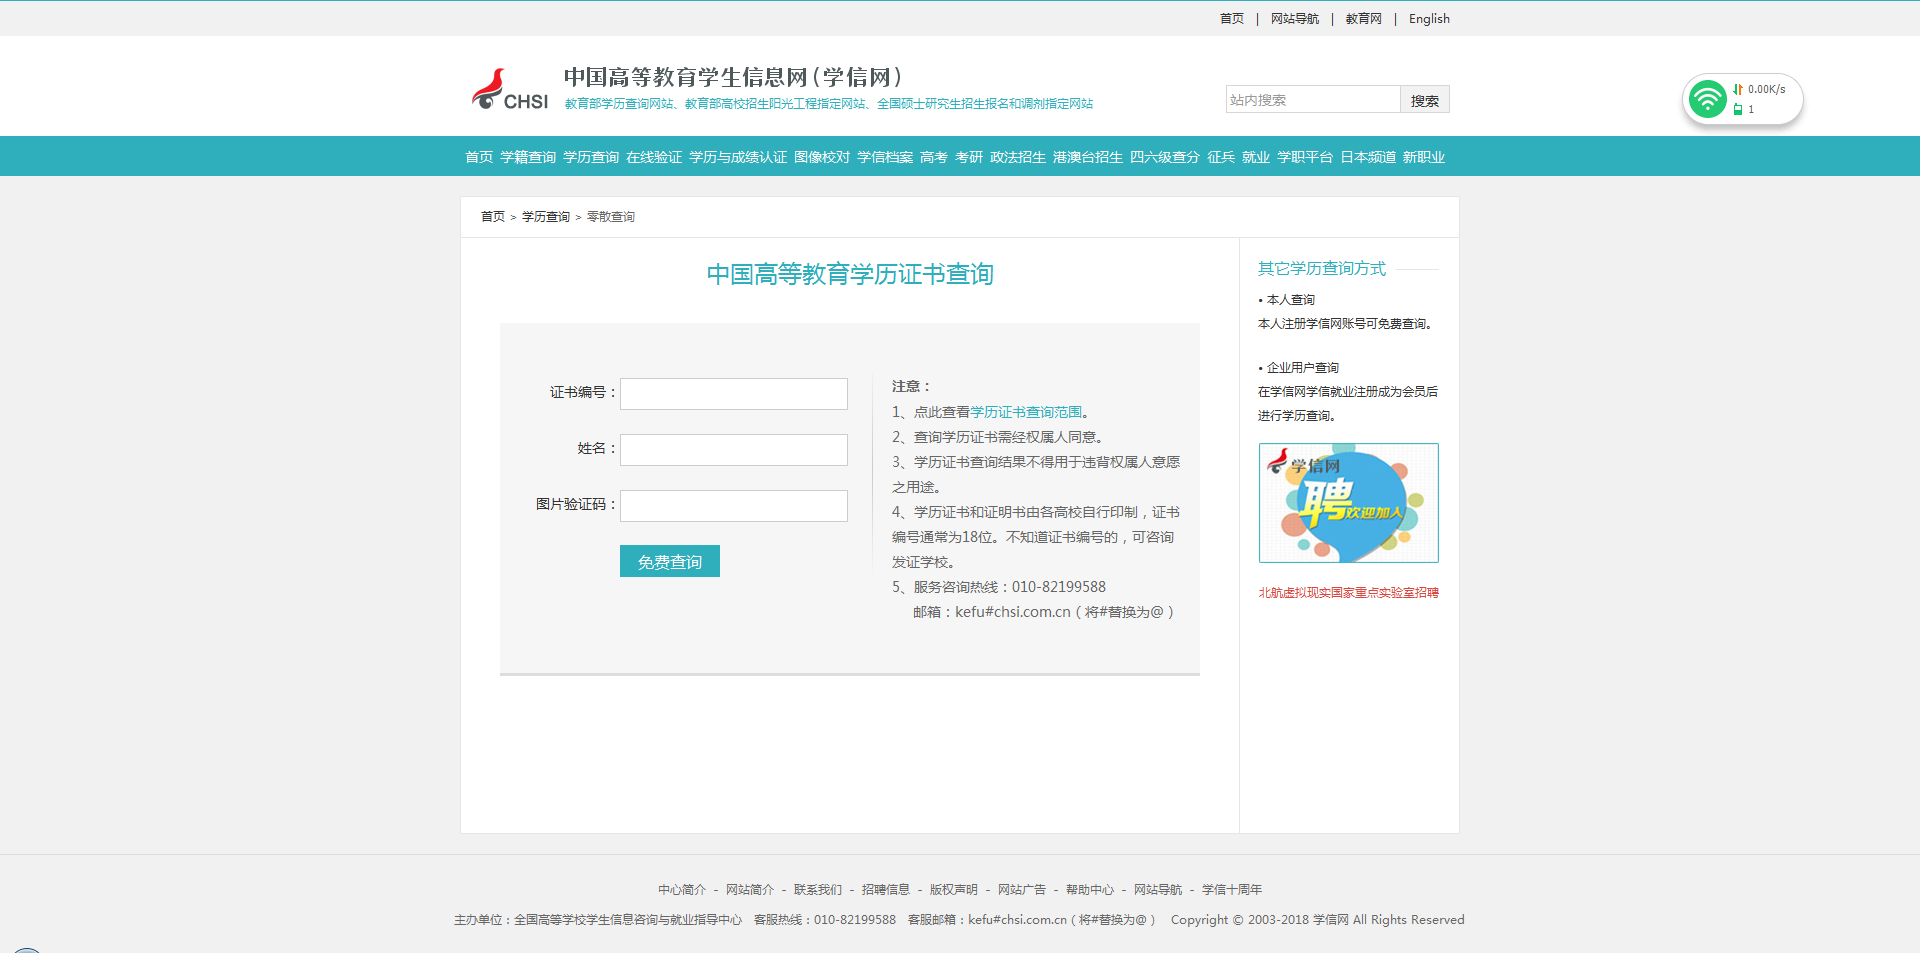Open the 四六级查分 menu item

coord(1164,157)
